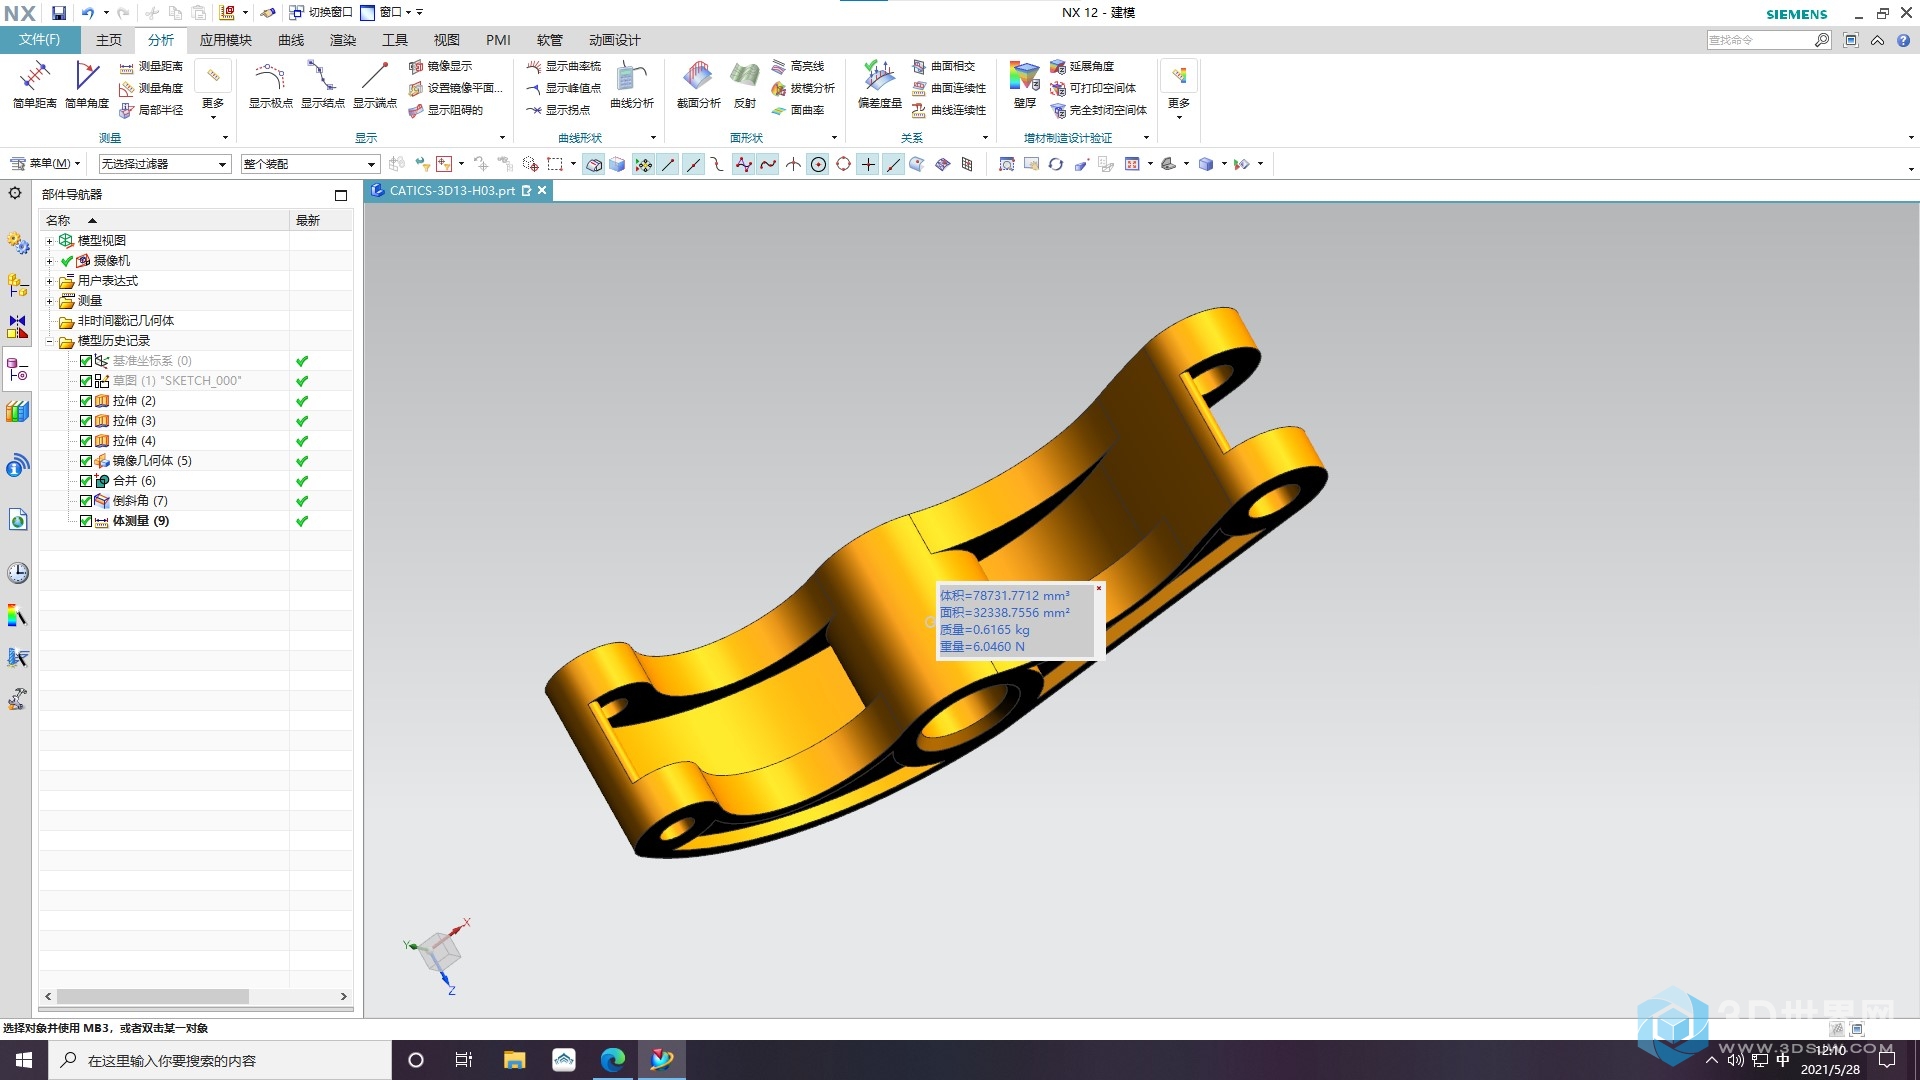Close the measurement result popup

[1098, 588]
